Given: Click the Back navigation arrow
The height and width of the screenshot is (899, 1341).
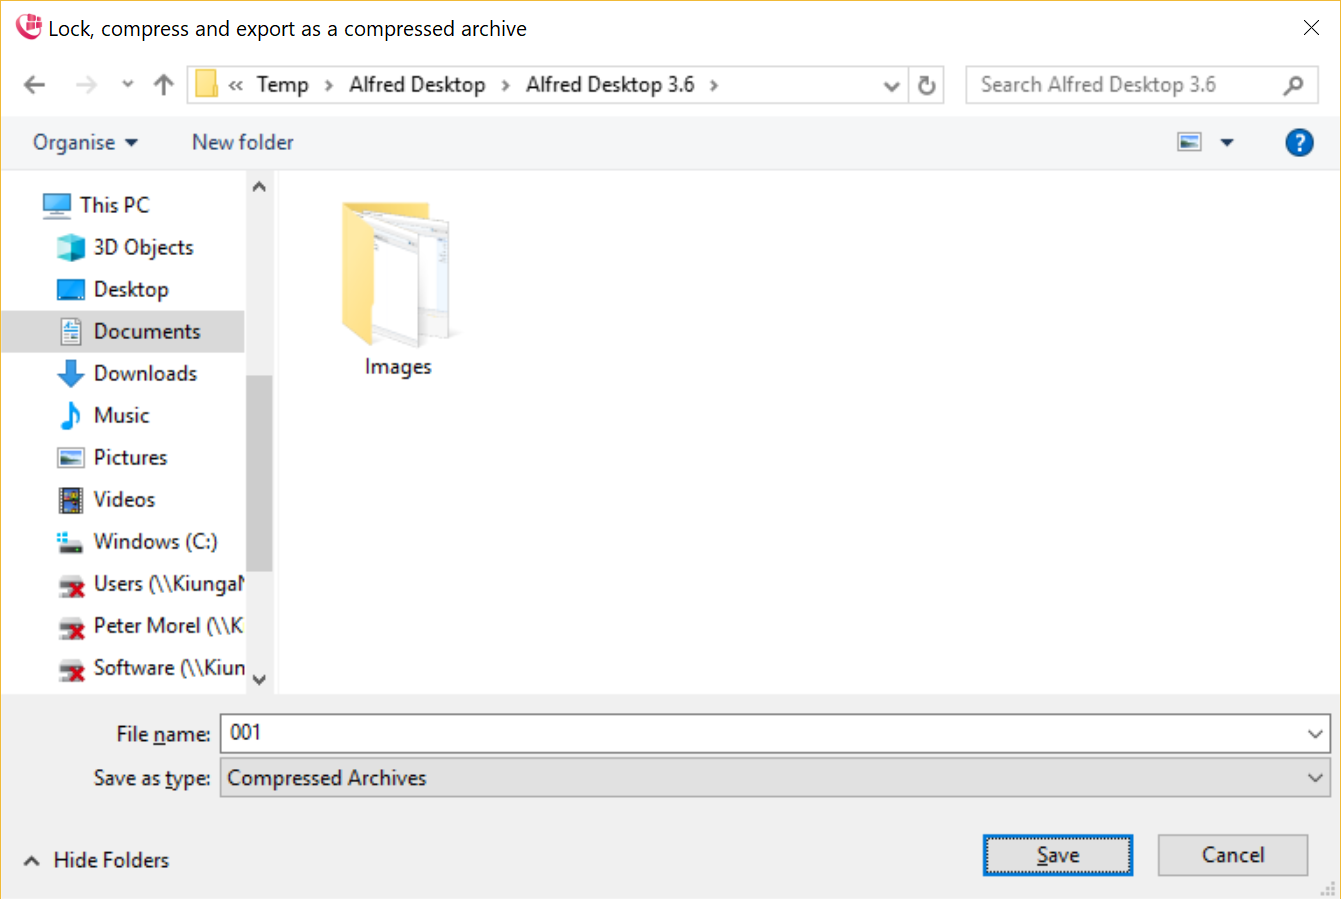Looking at the screenshot, I should 35,85.
